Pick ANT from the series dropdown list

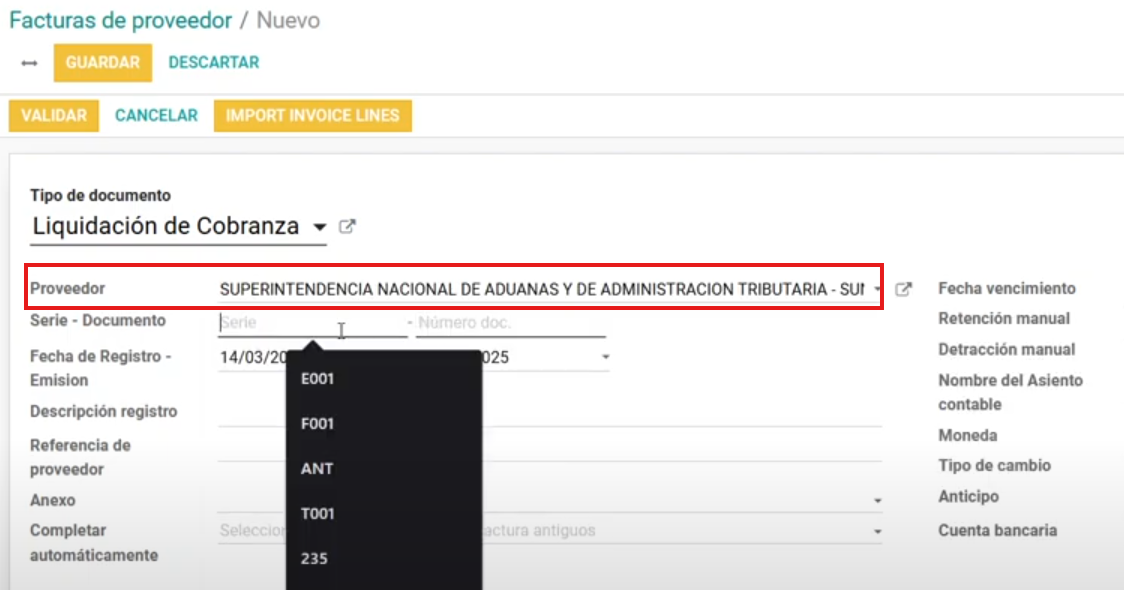point(317,469)
